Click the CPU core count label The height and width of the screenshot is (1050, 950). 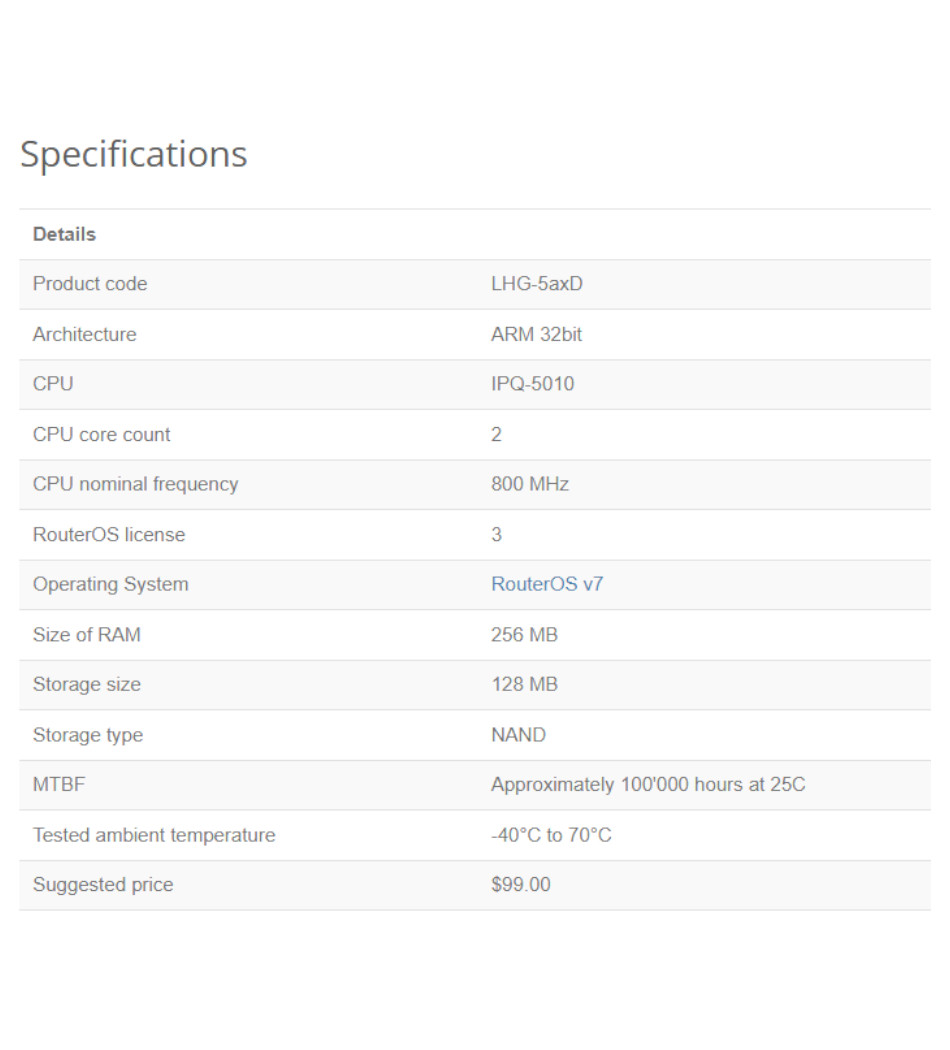101,434
